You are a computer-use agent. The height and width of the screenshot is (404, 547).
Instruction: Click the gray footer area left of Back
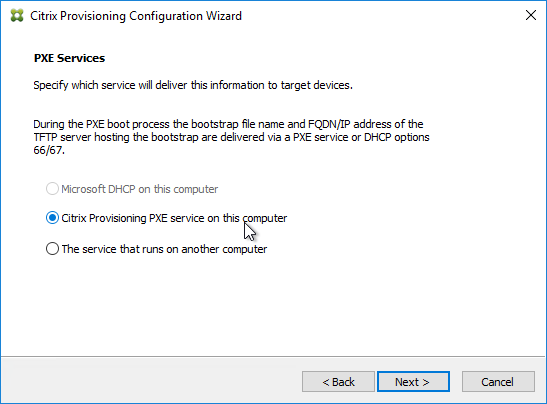coord(151,381)
